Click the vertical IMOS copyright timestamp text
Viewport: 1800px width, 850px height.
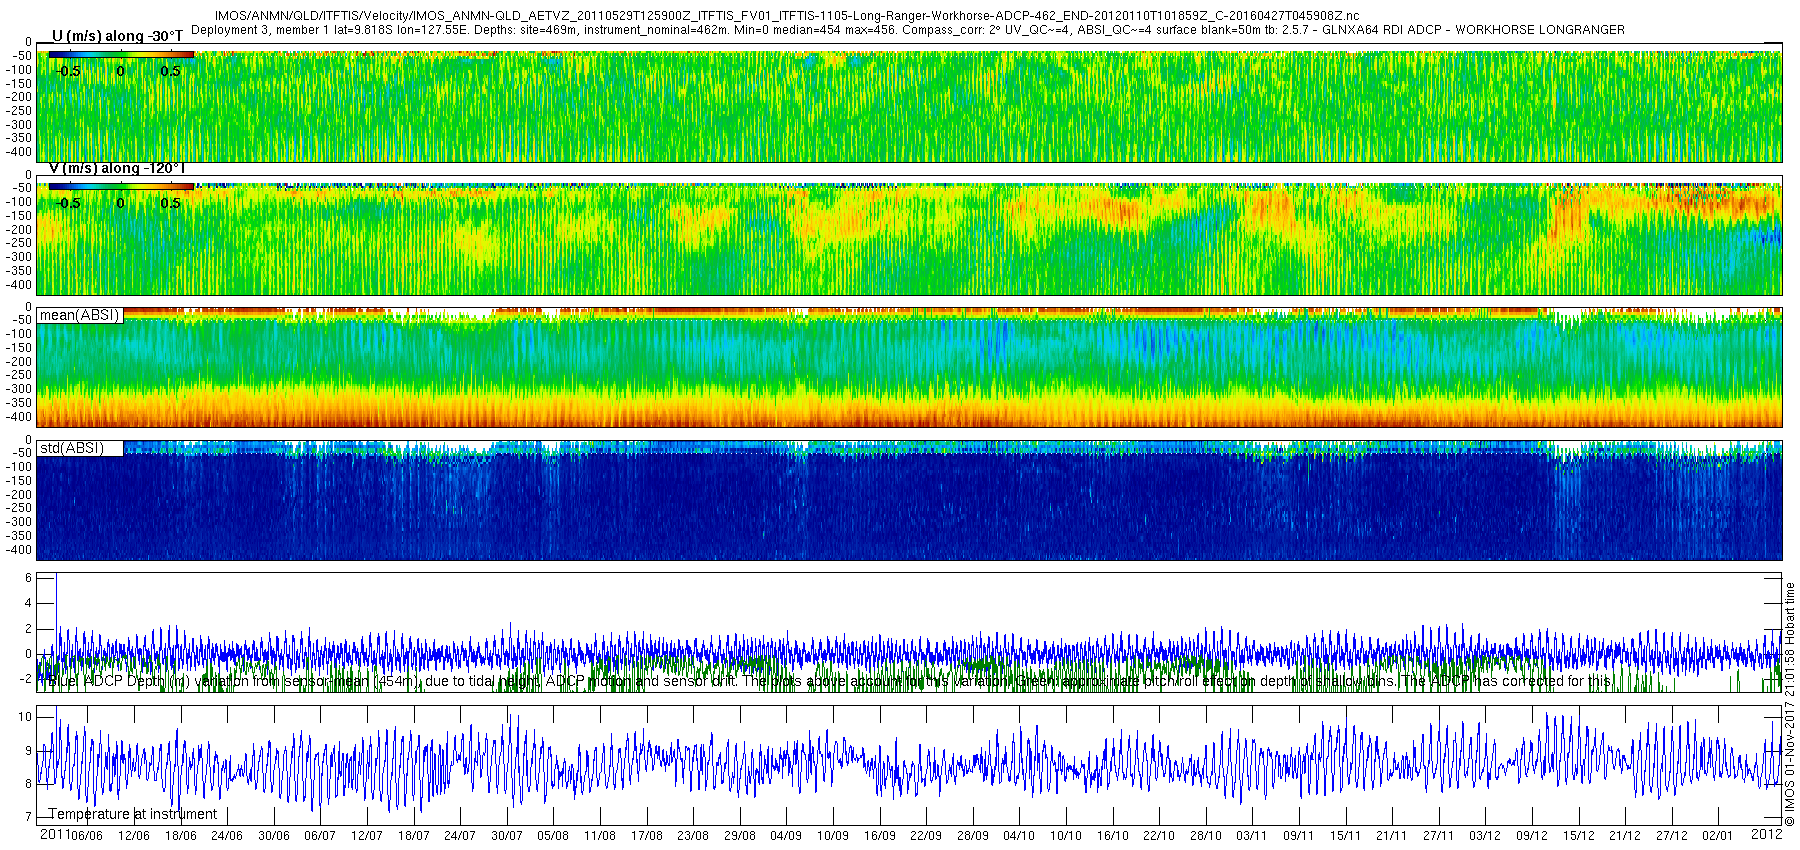click(x=1790, y=705)
